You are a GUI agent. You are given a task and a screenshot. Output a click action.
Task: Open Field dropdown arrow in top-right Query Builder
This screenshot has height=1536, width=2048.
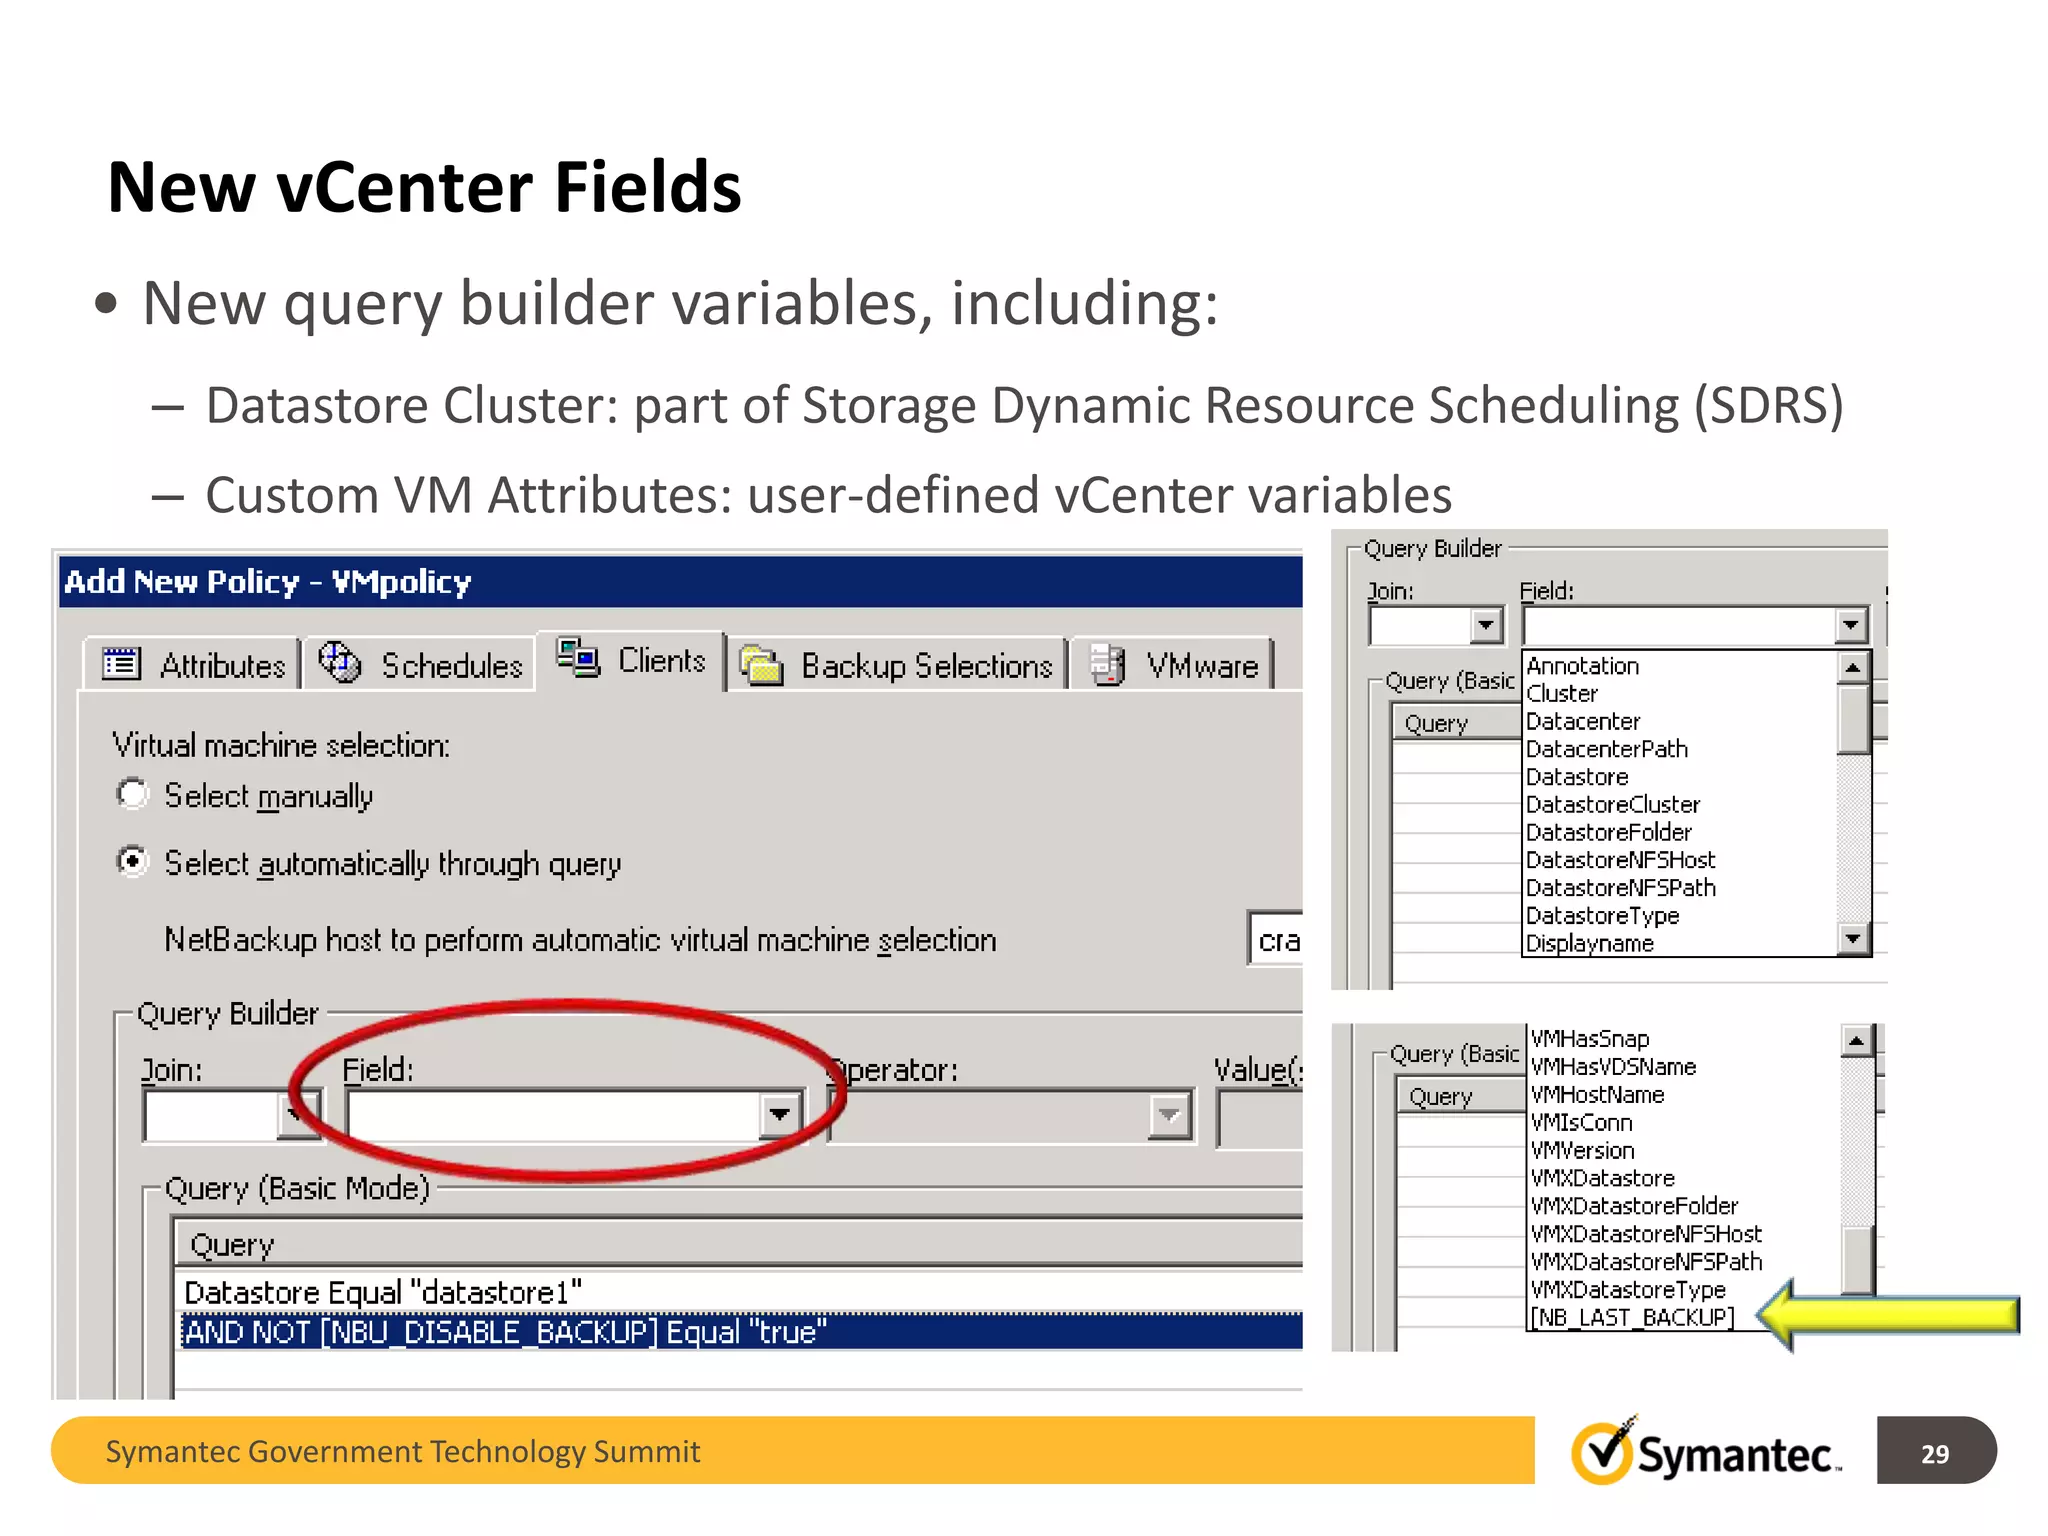[1850, 626]
